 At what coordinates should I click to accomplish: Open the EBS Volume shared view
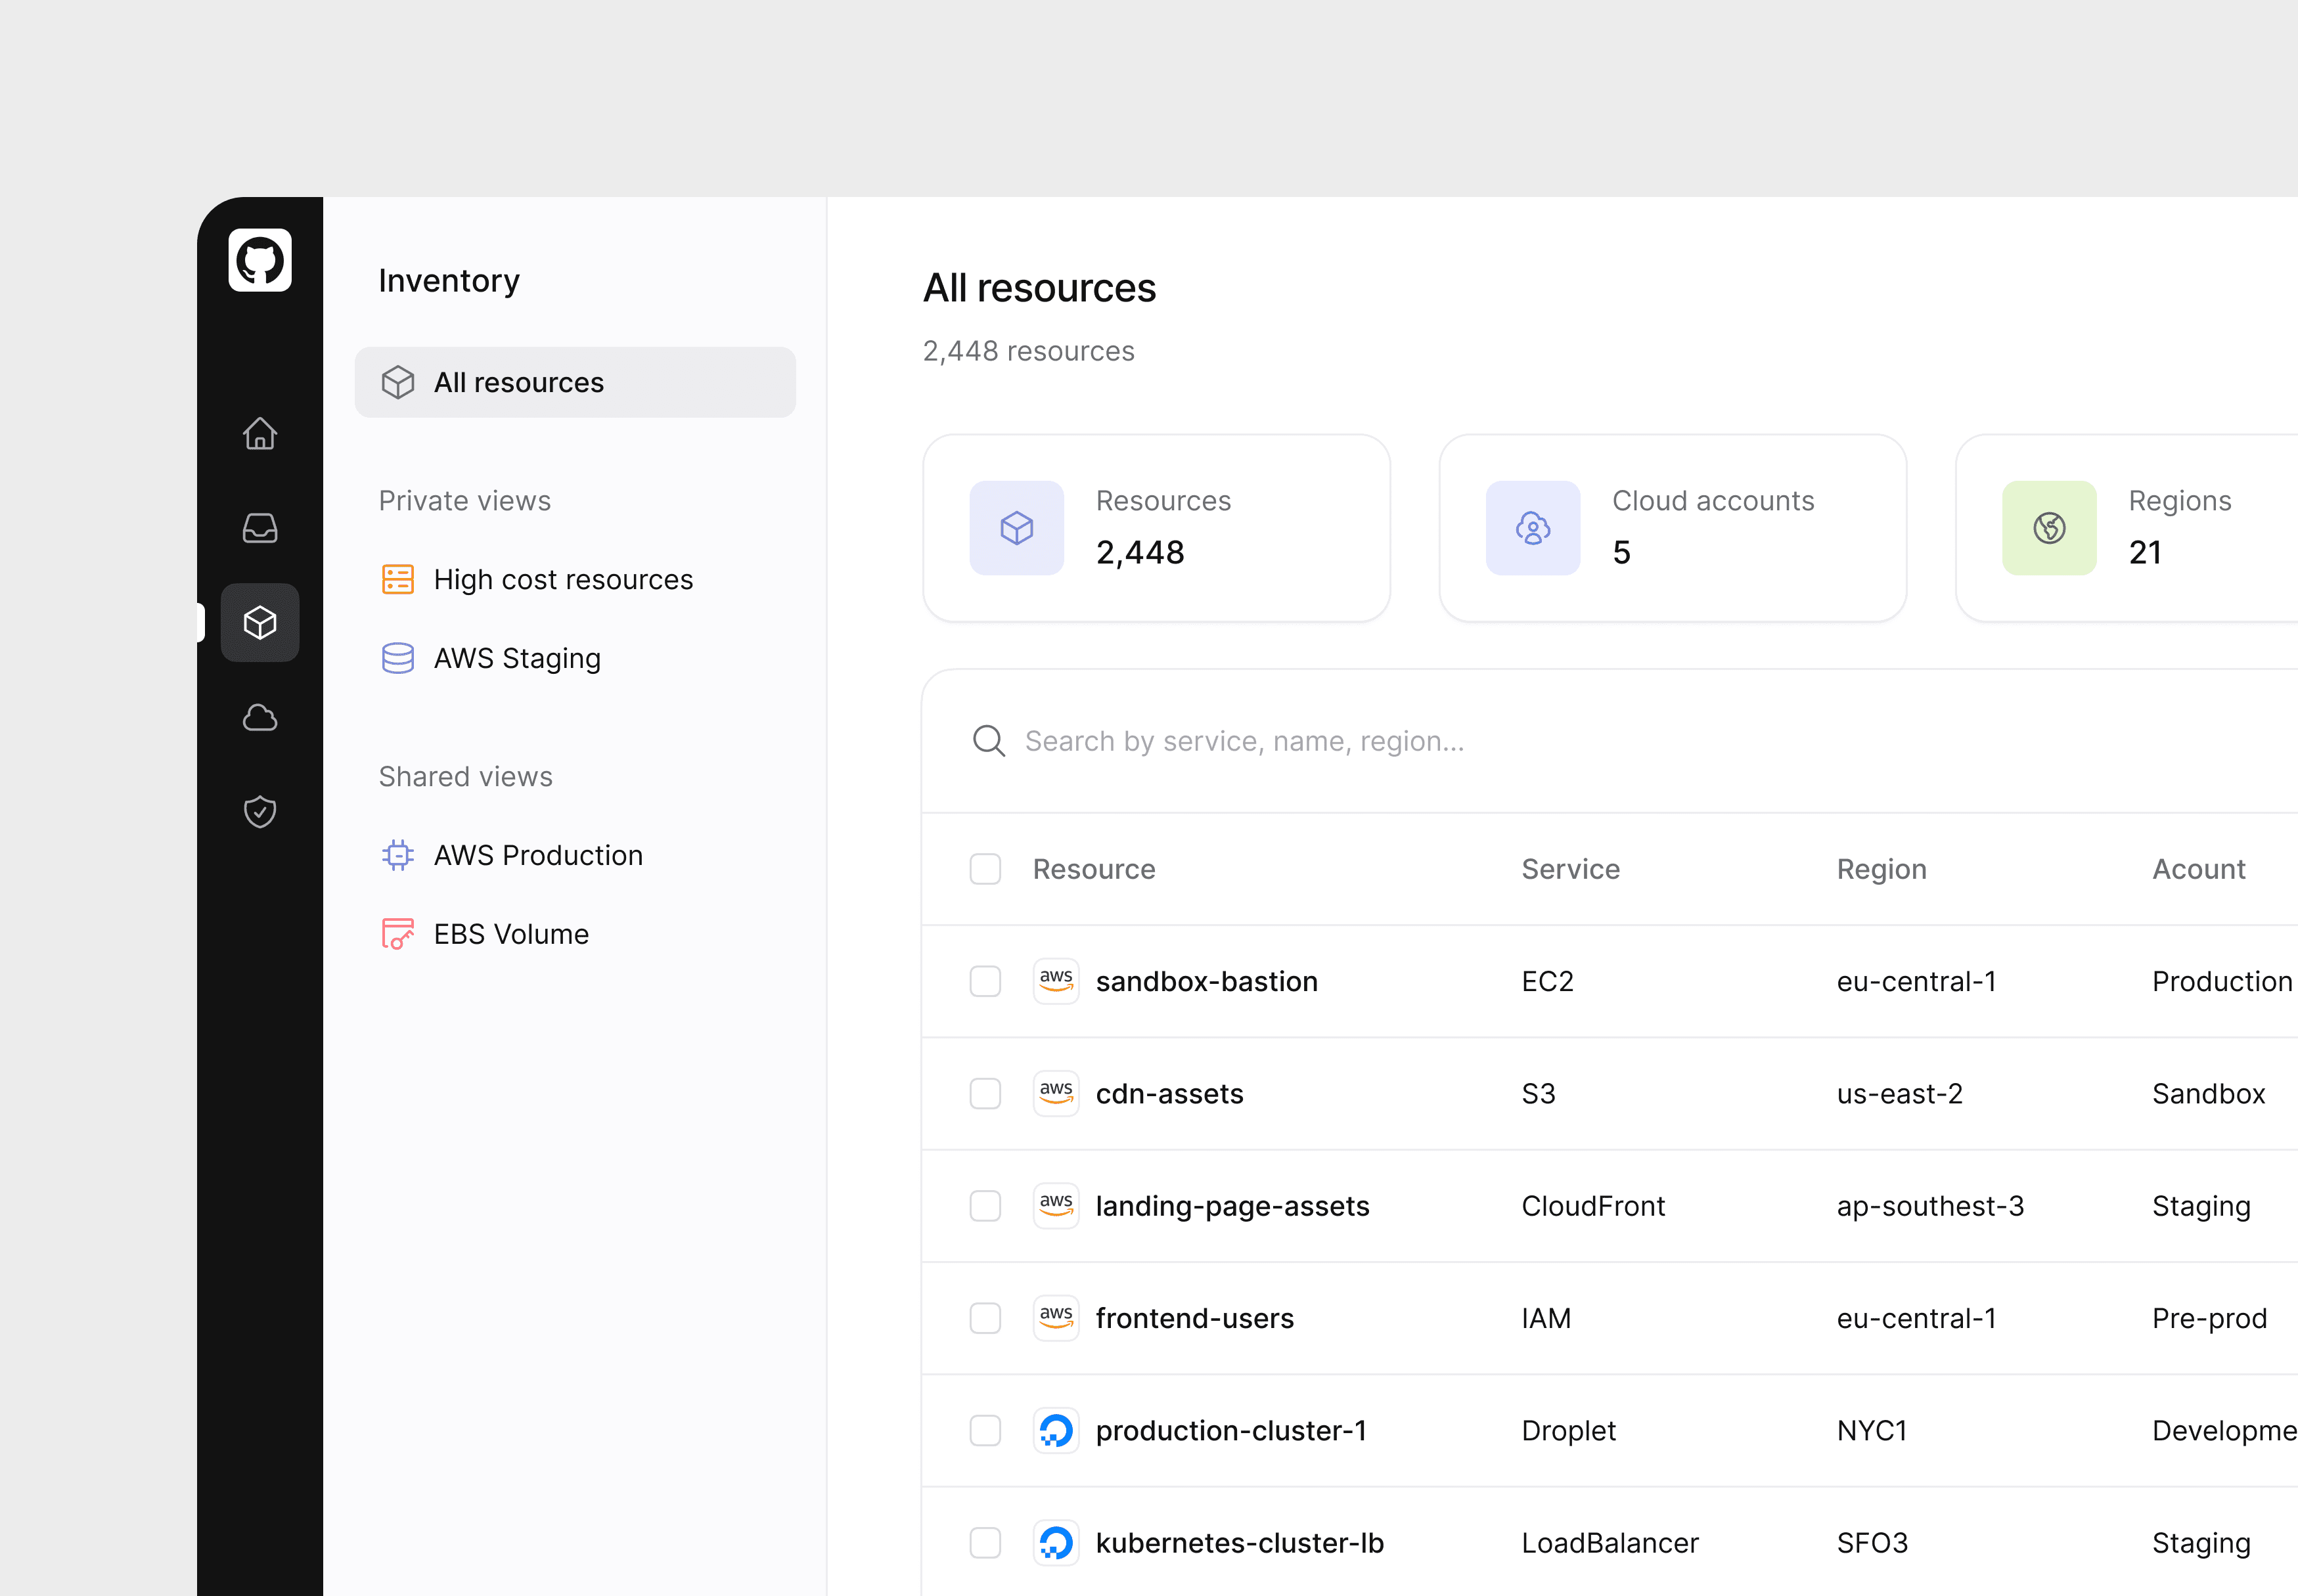point(510,934)
